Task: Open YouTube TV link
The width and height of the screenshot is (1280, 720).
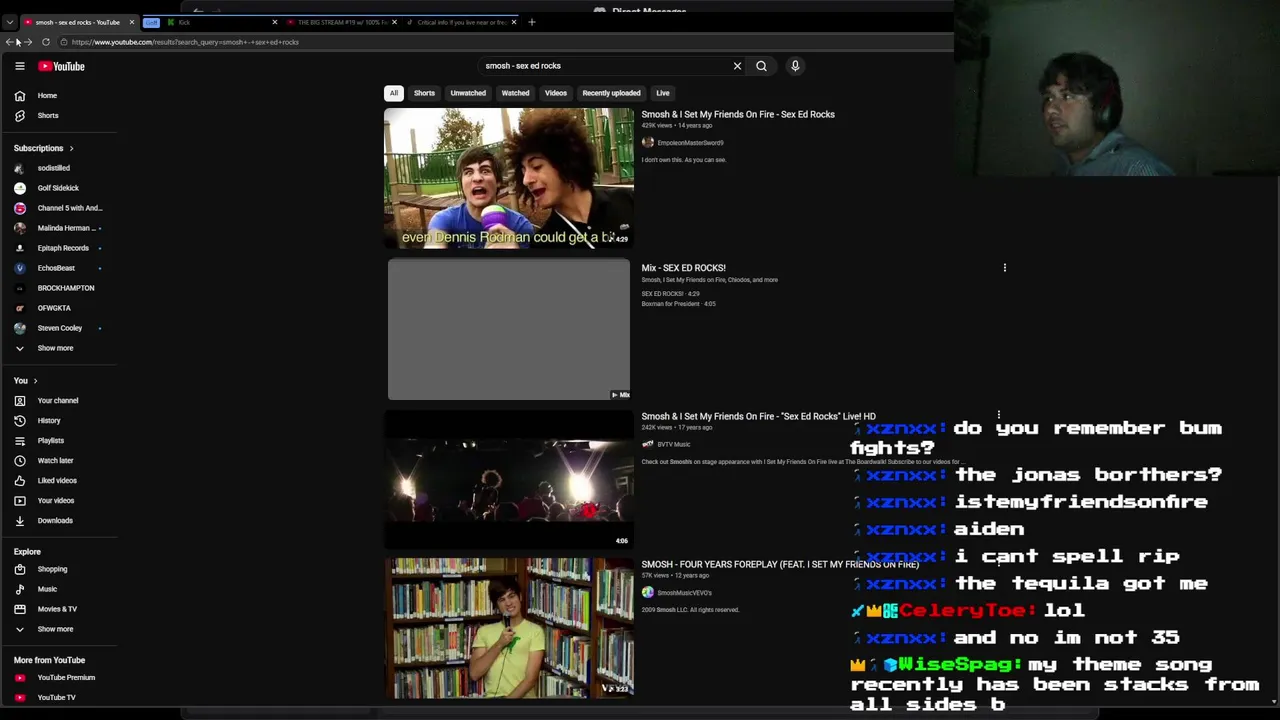Action: coord(58,697)
